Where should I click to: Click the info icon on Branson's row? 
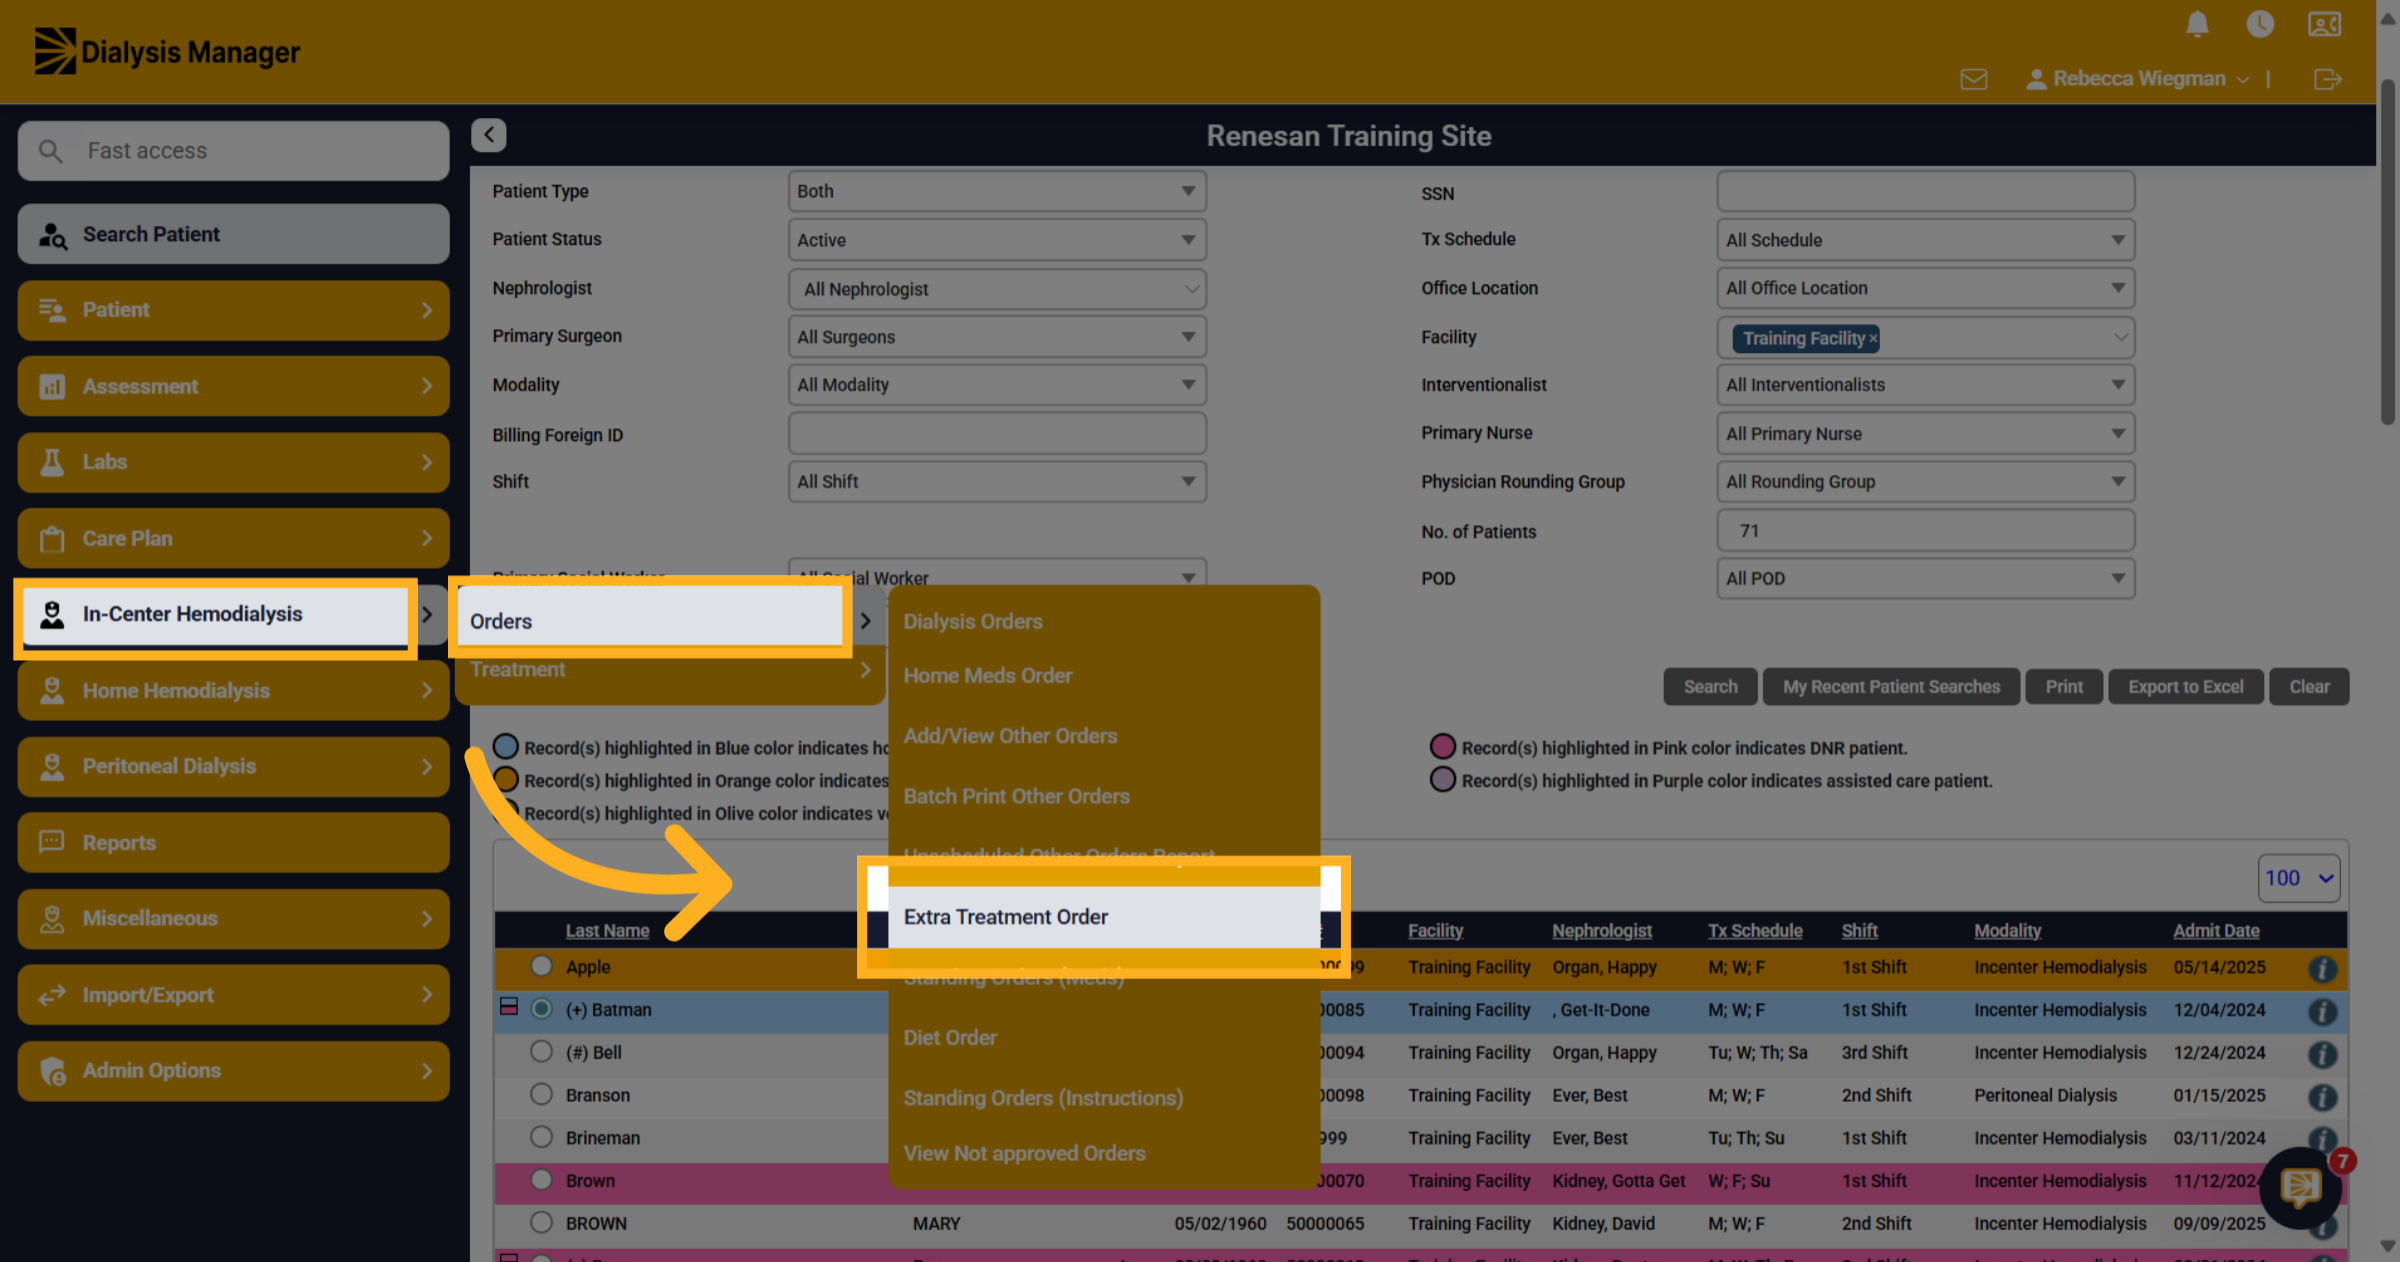tap(2322, 1097)
